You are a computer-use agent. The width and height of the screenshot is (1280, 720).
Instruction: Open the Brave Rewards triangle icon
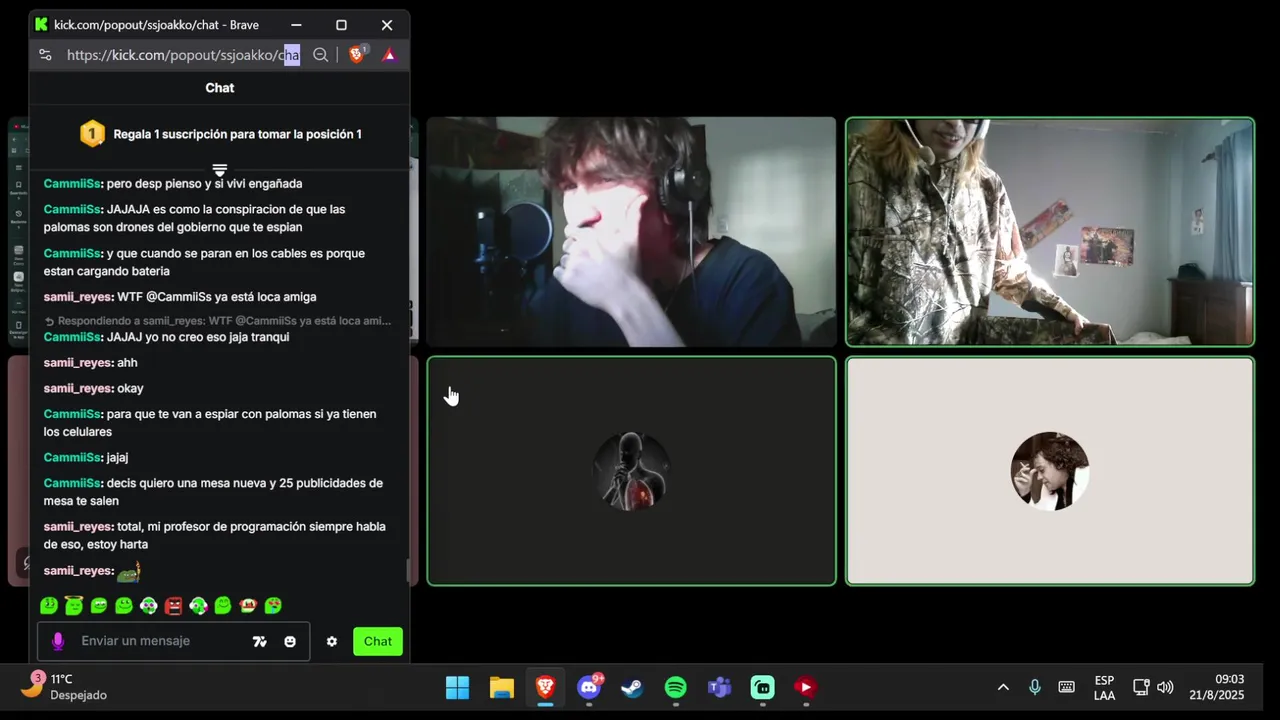coord(389,55)
